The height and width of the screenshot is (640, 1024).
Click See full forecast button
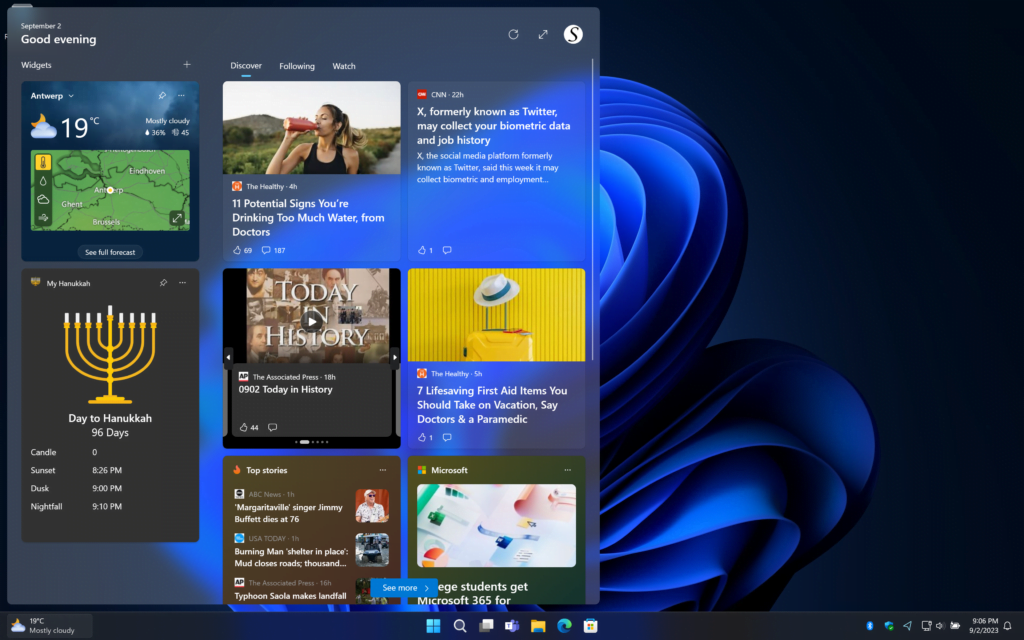point(110,252)
